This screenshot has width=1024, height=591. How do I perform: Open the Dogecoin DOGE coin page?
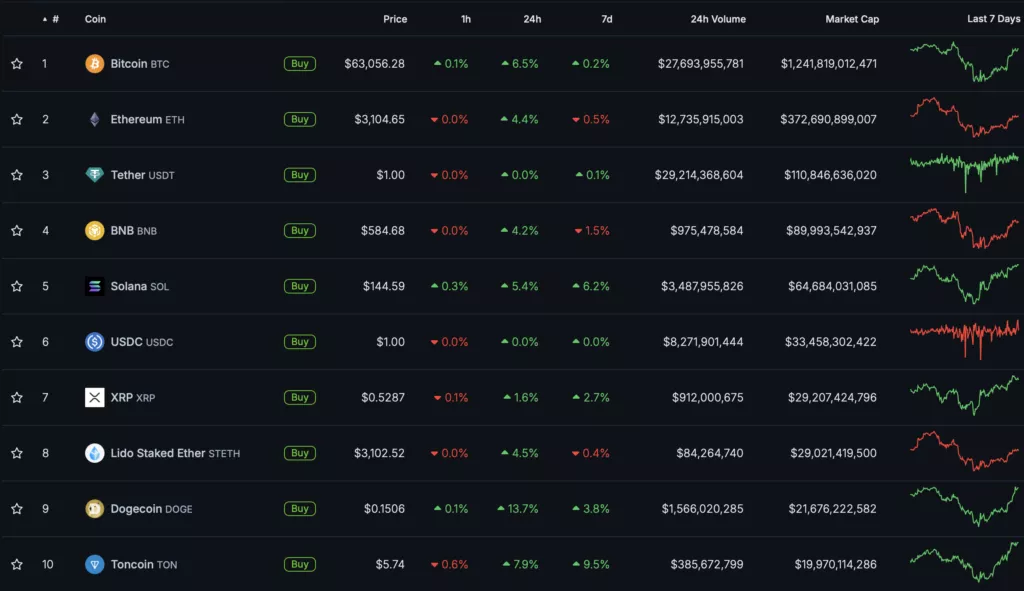[x=152, y=508]
